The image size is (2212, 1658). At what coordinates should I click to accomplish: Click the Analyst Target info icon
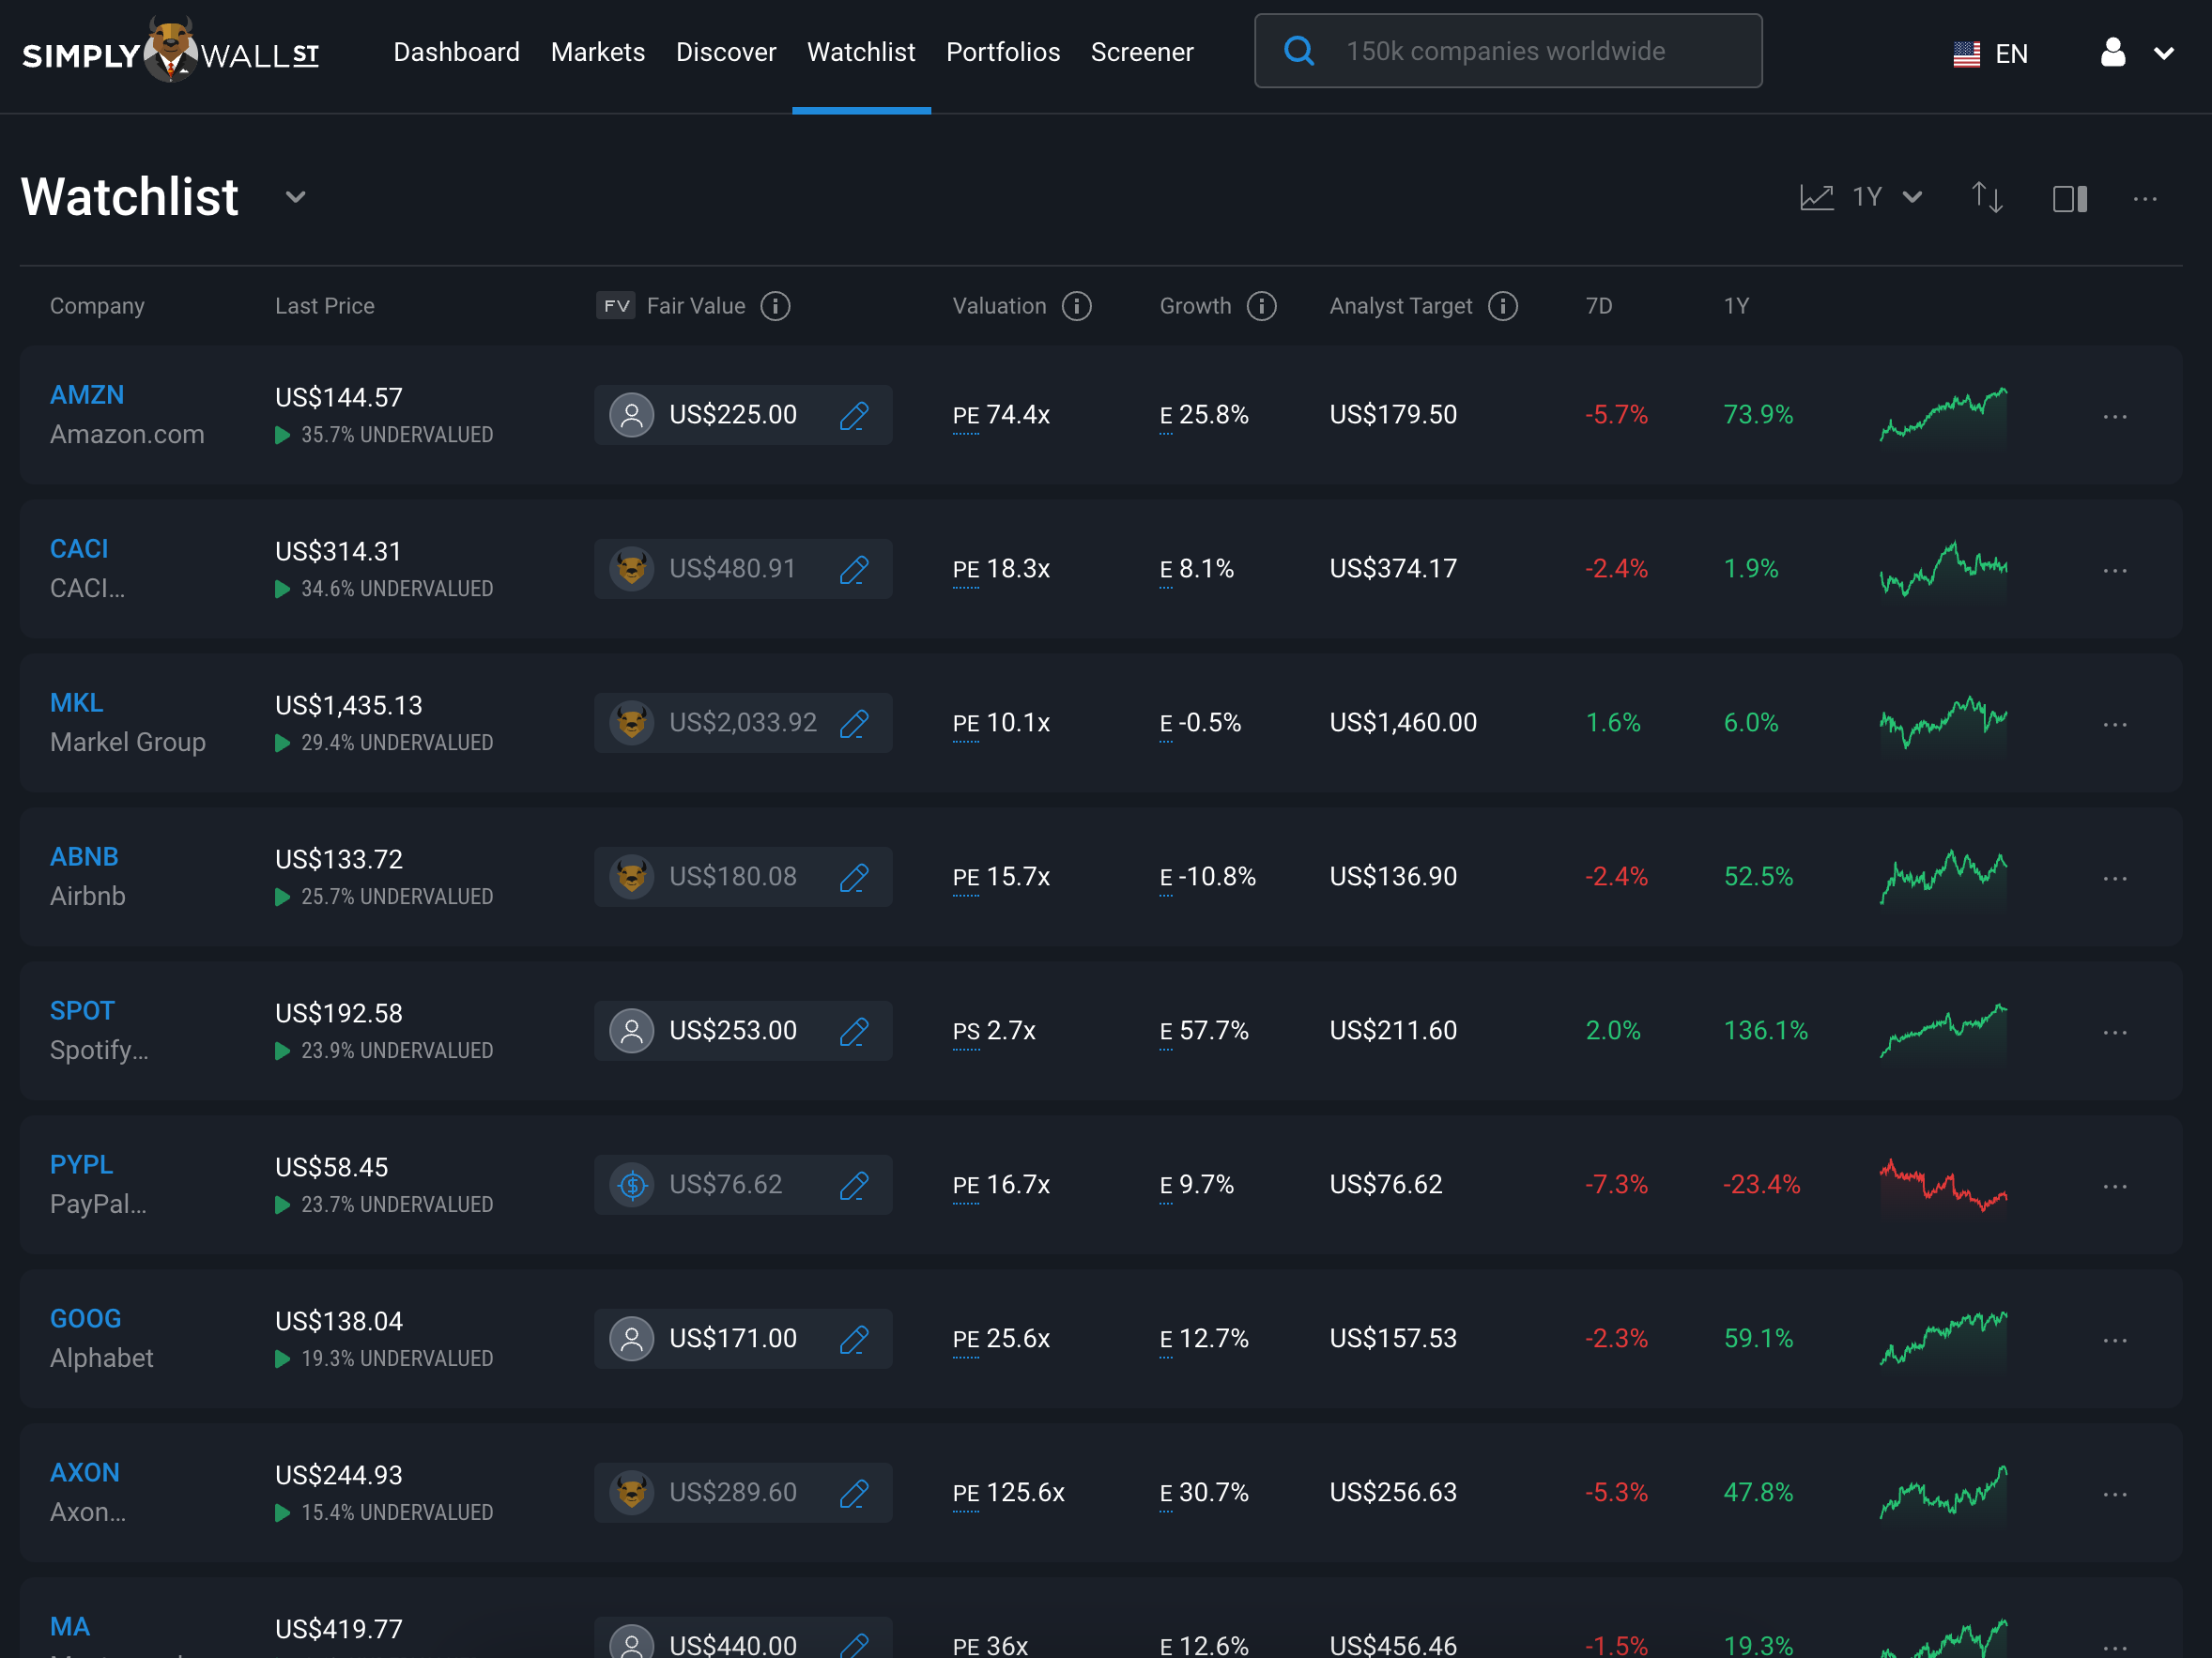[x=1502, y=306]
